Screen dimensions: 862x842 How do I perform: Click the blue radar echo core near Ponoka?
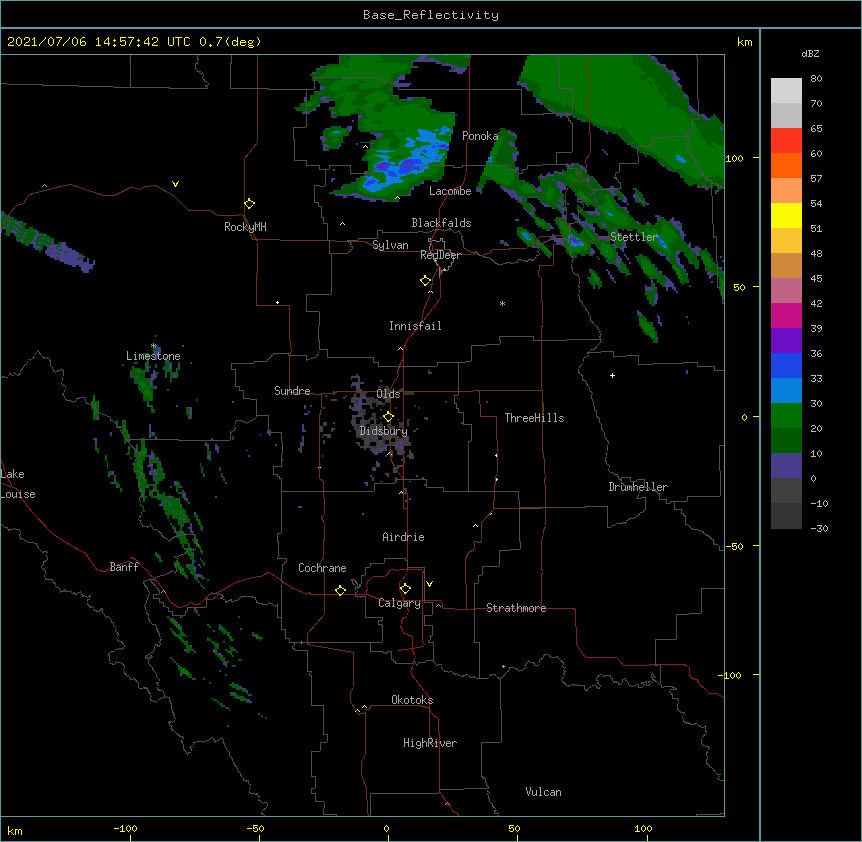(x=407, y=162)
